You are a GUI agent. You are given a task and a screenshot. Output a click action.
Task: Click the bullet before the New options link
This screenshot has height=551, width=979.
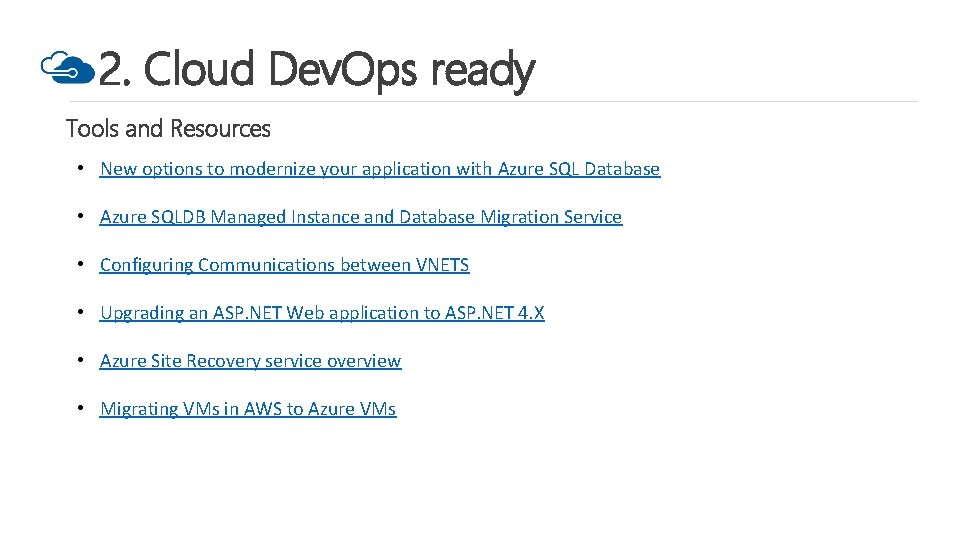(x=80, y=168)
